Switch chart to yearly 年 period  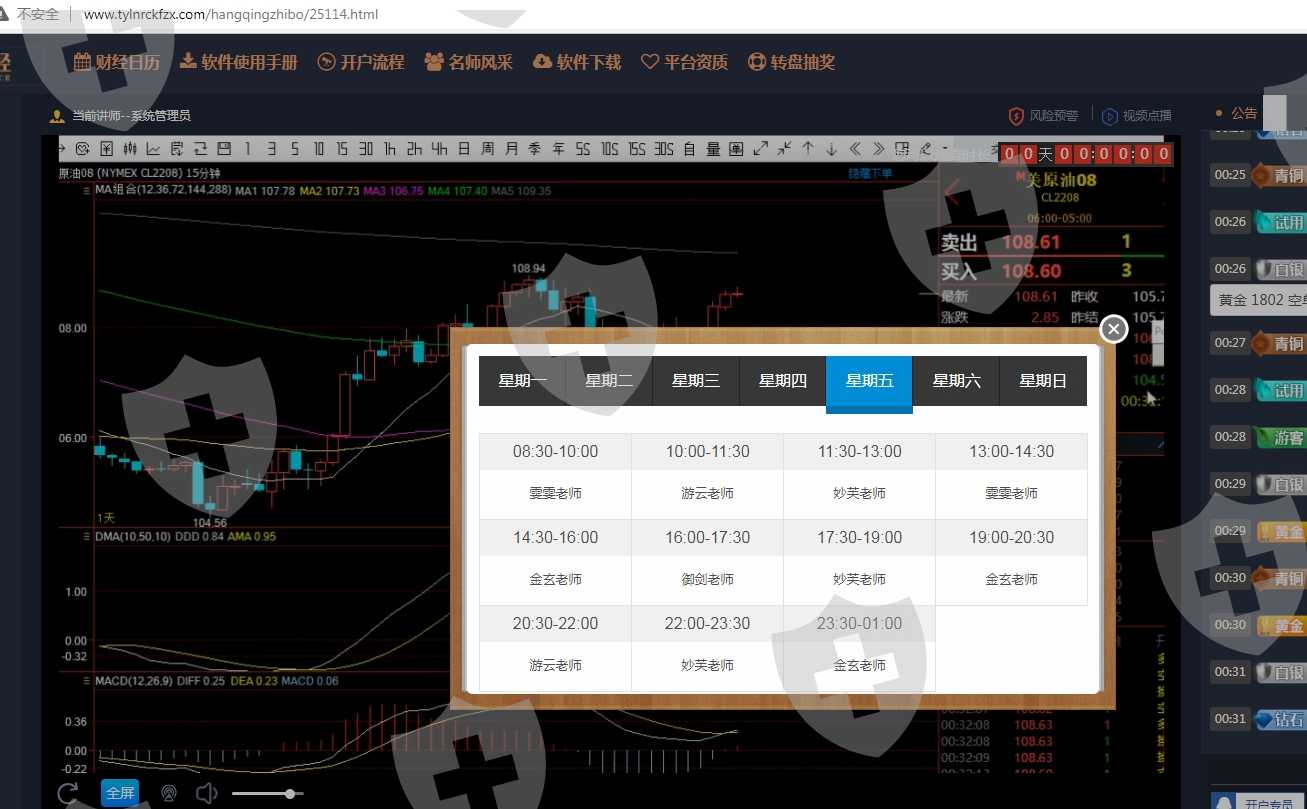point(559,149)
